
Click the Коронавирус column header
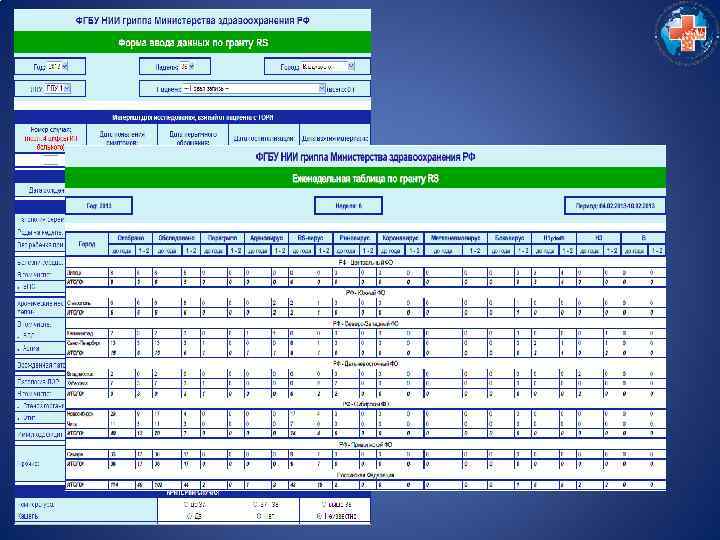click(x=400, y=238)
